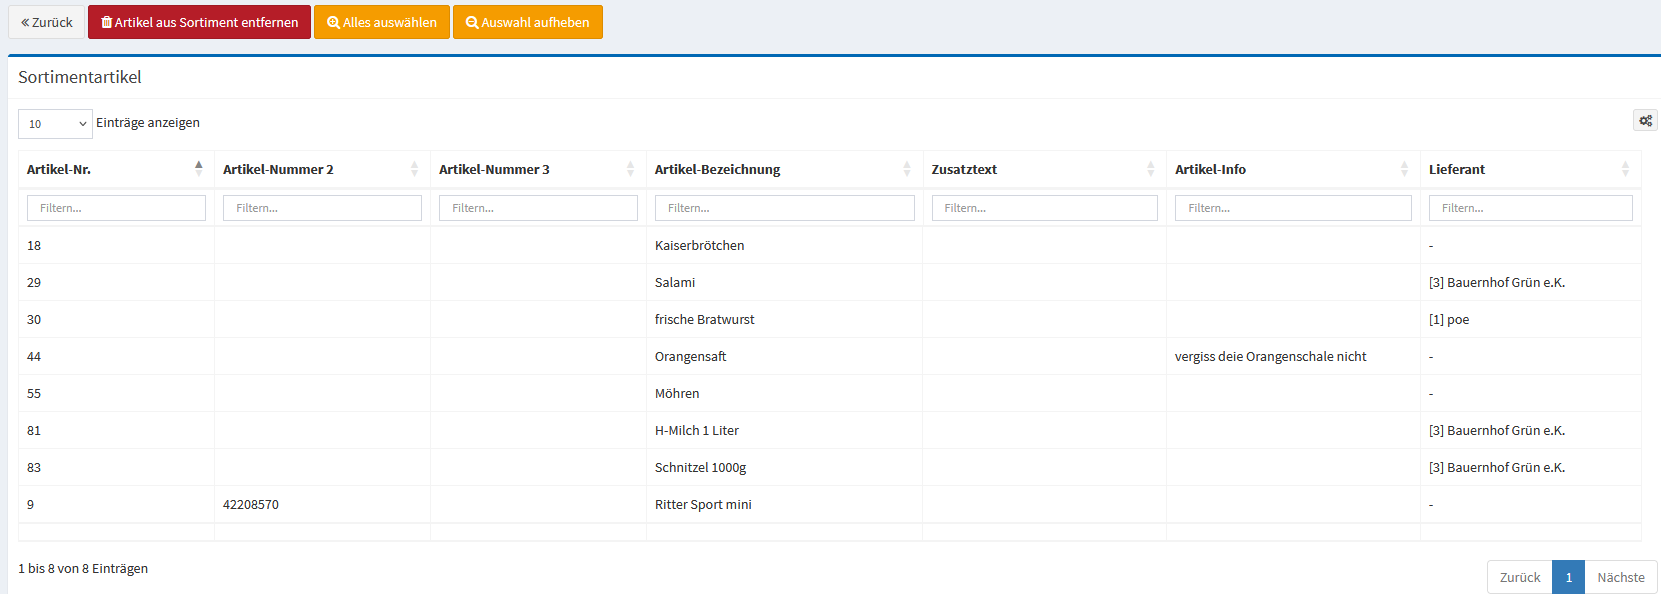Sort by Lieferant column arrows

point(1624,169)
